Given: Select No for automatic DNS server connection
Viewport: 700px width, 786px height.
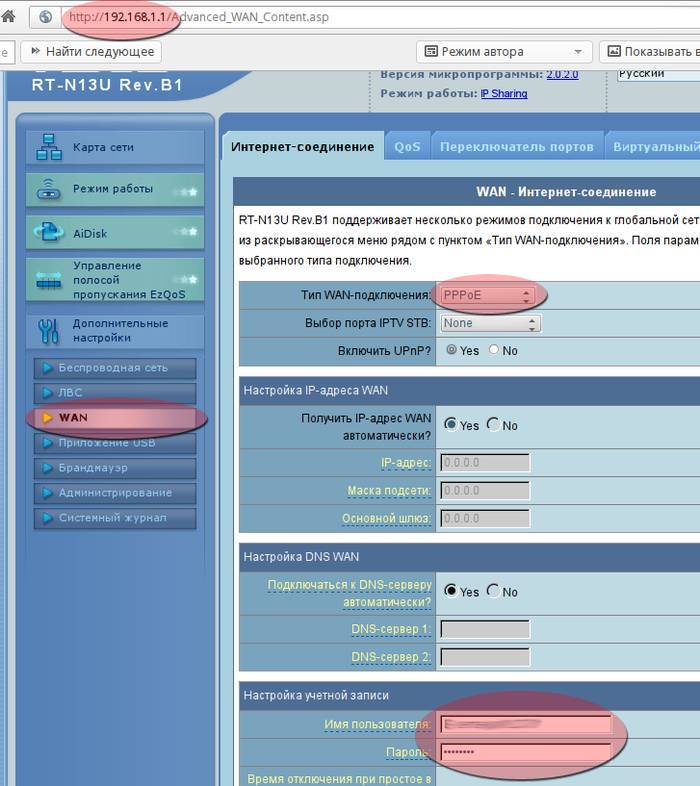Looking at the screenshot, I should click(x=493, y=591).
